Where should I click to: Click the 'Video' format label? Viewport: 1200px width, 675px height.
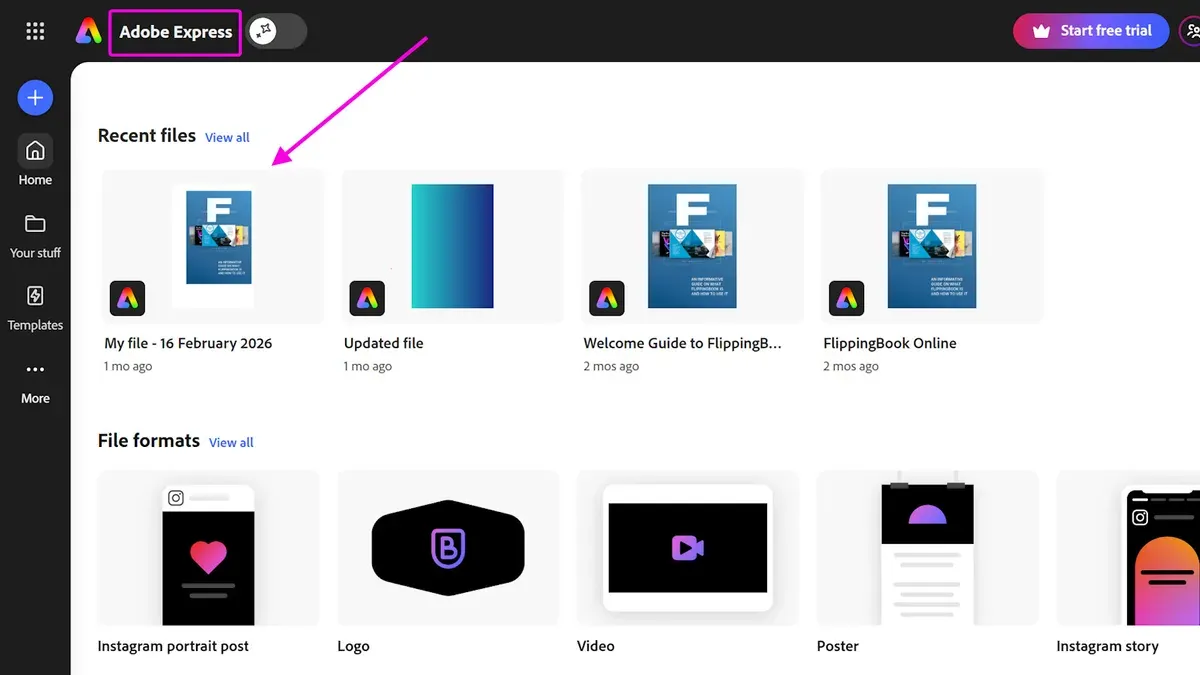pos(596,646)
